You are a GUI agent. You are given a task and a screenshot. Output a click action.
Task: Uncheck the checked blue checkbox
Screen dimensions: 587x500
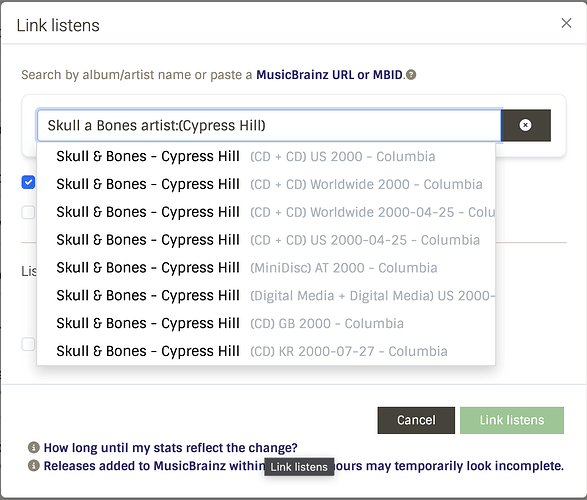pyautogui.click(x=28, y=182)
